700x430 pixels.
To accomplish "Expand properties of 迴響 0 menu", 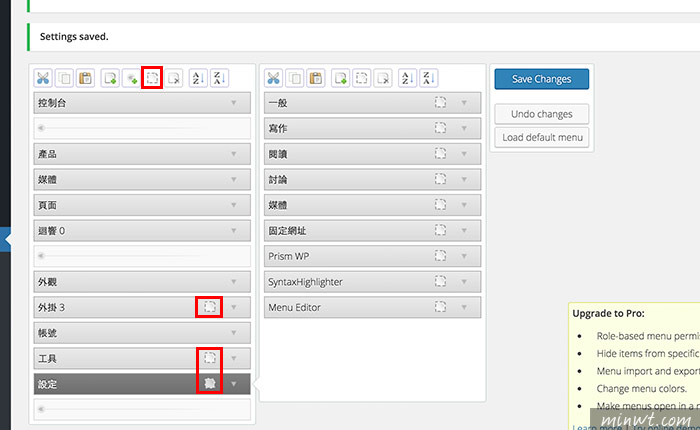I will (x=233, y=231).
